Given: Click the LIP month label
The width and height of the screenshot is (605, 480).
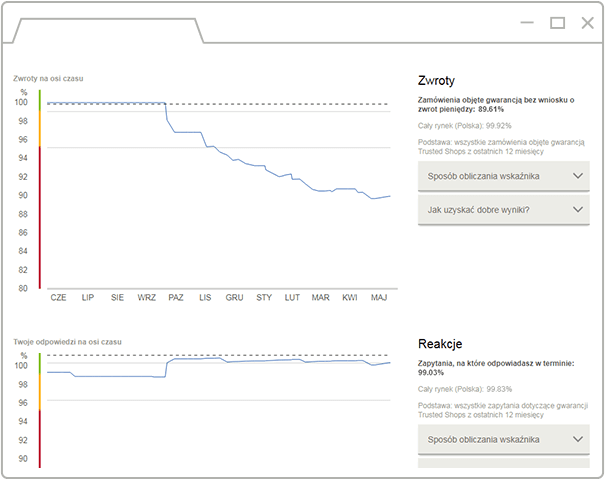Looking at the screenshot, I should coord(88,297).
